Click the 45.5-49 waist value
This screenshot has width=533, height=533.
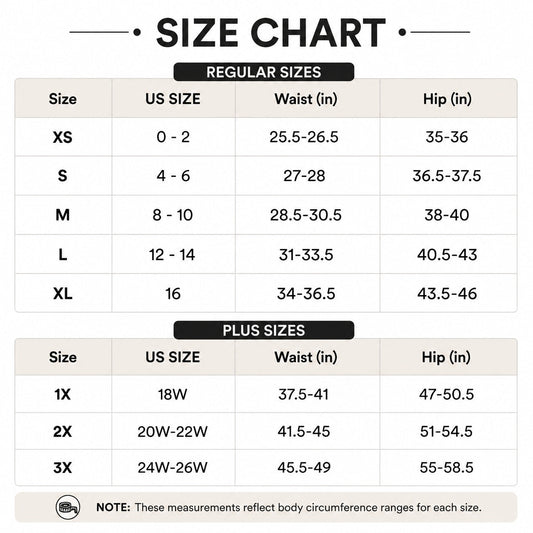(304, 467)
